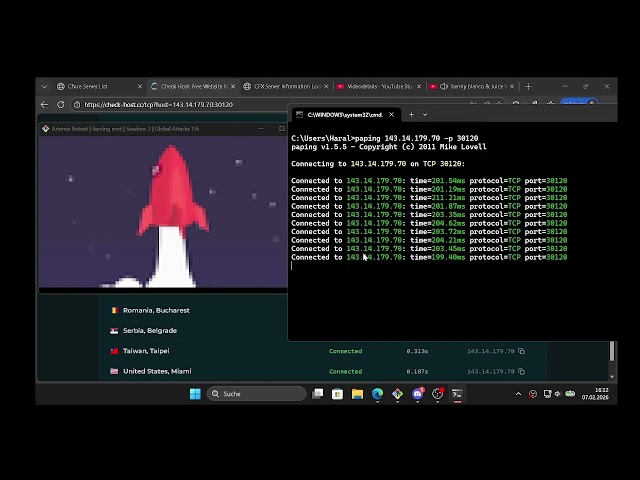The width and height of the screenshot is (640, 480).
Task: Go back in the browser
Action: click(44, 105)
